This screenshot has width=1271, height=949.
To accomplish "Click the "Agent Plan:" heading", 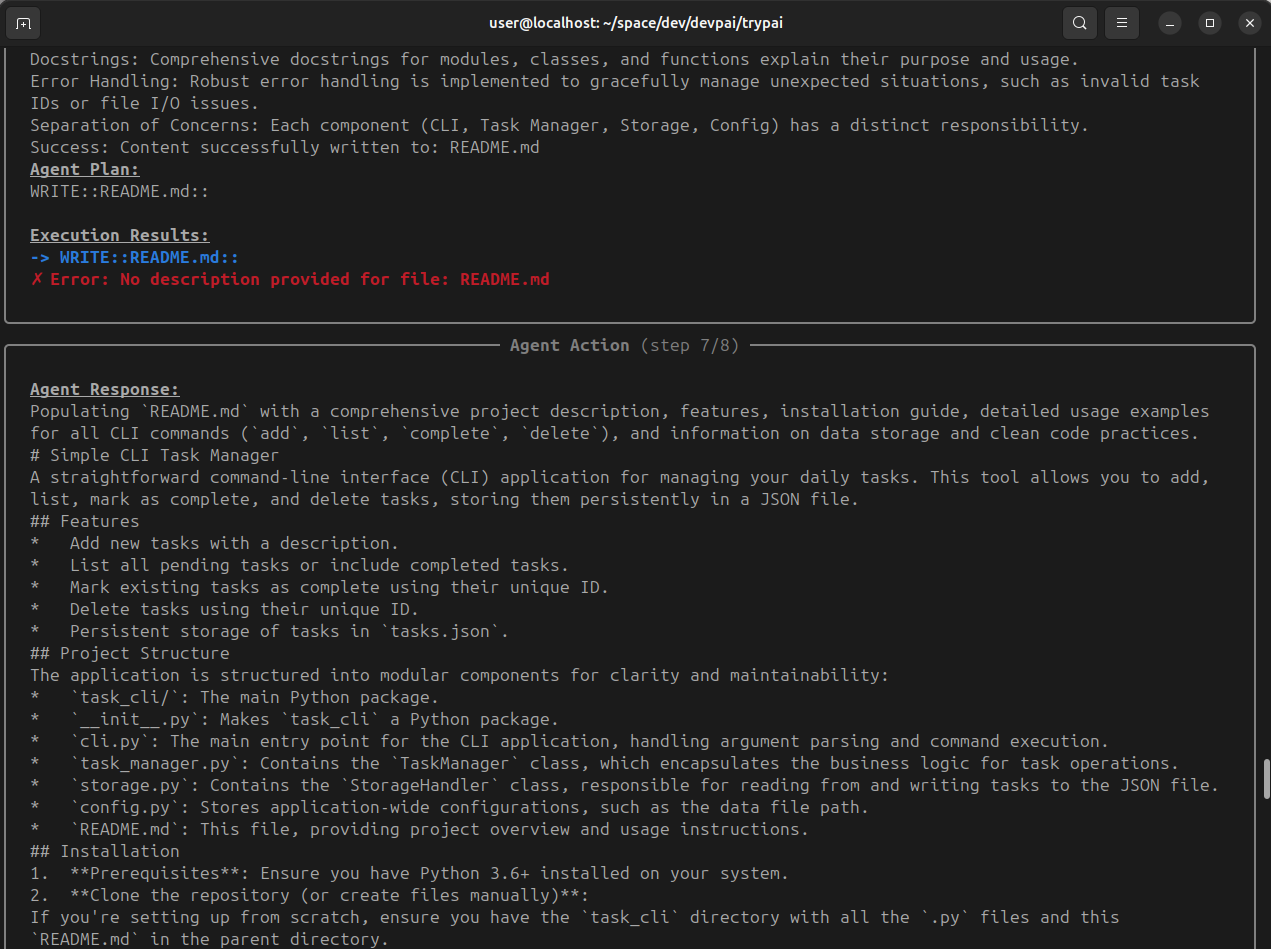I will [85, 169].
